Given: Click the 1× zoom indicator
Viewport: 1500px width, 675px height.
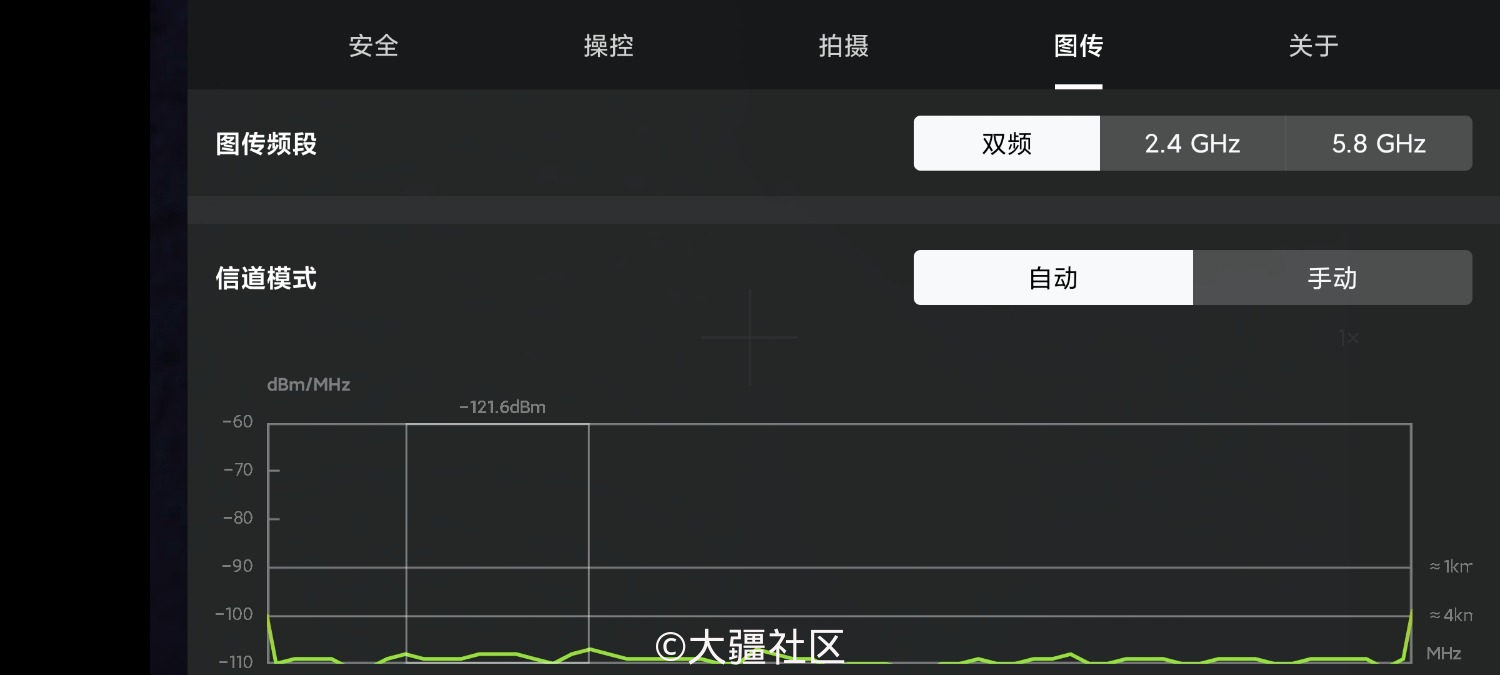Looking at the screenshot, I should pos(1347,338).
